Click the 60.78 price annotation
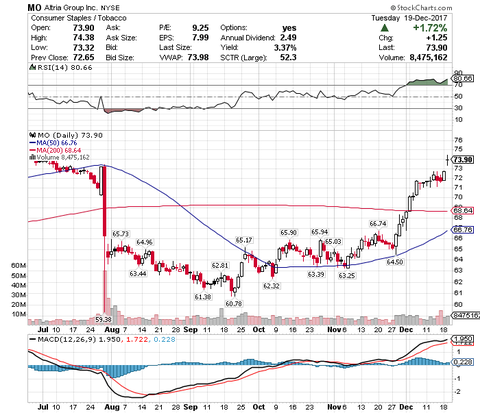This screenshot has height=413, width=480. click(x=234, y=304)
